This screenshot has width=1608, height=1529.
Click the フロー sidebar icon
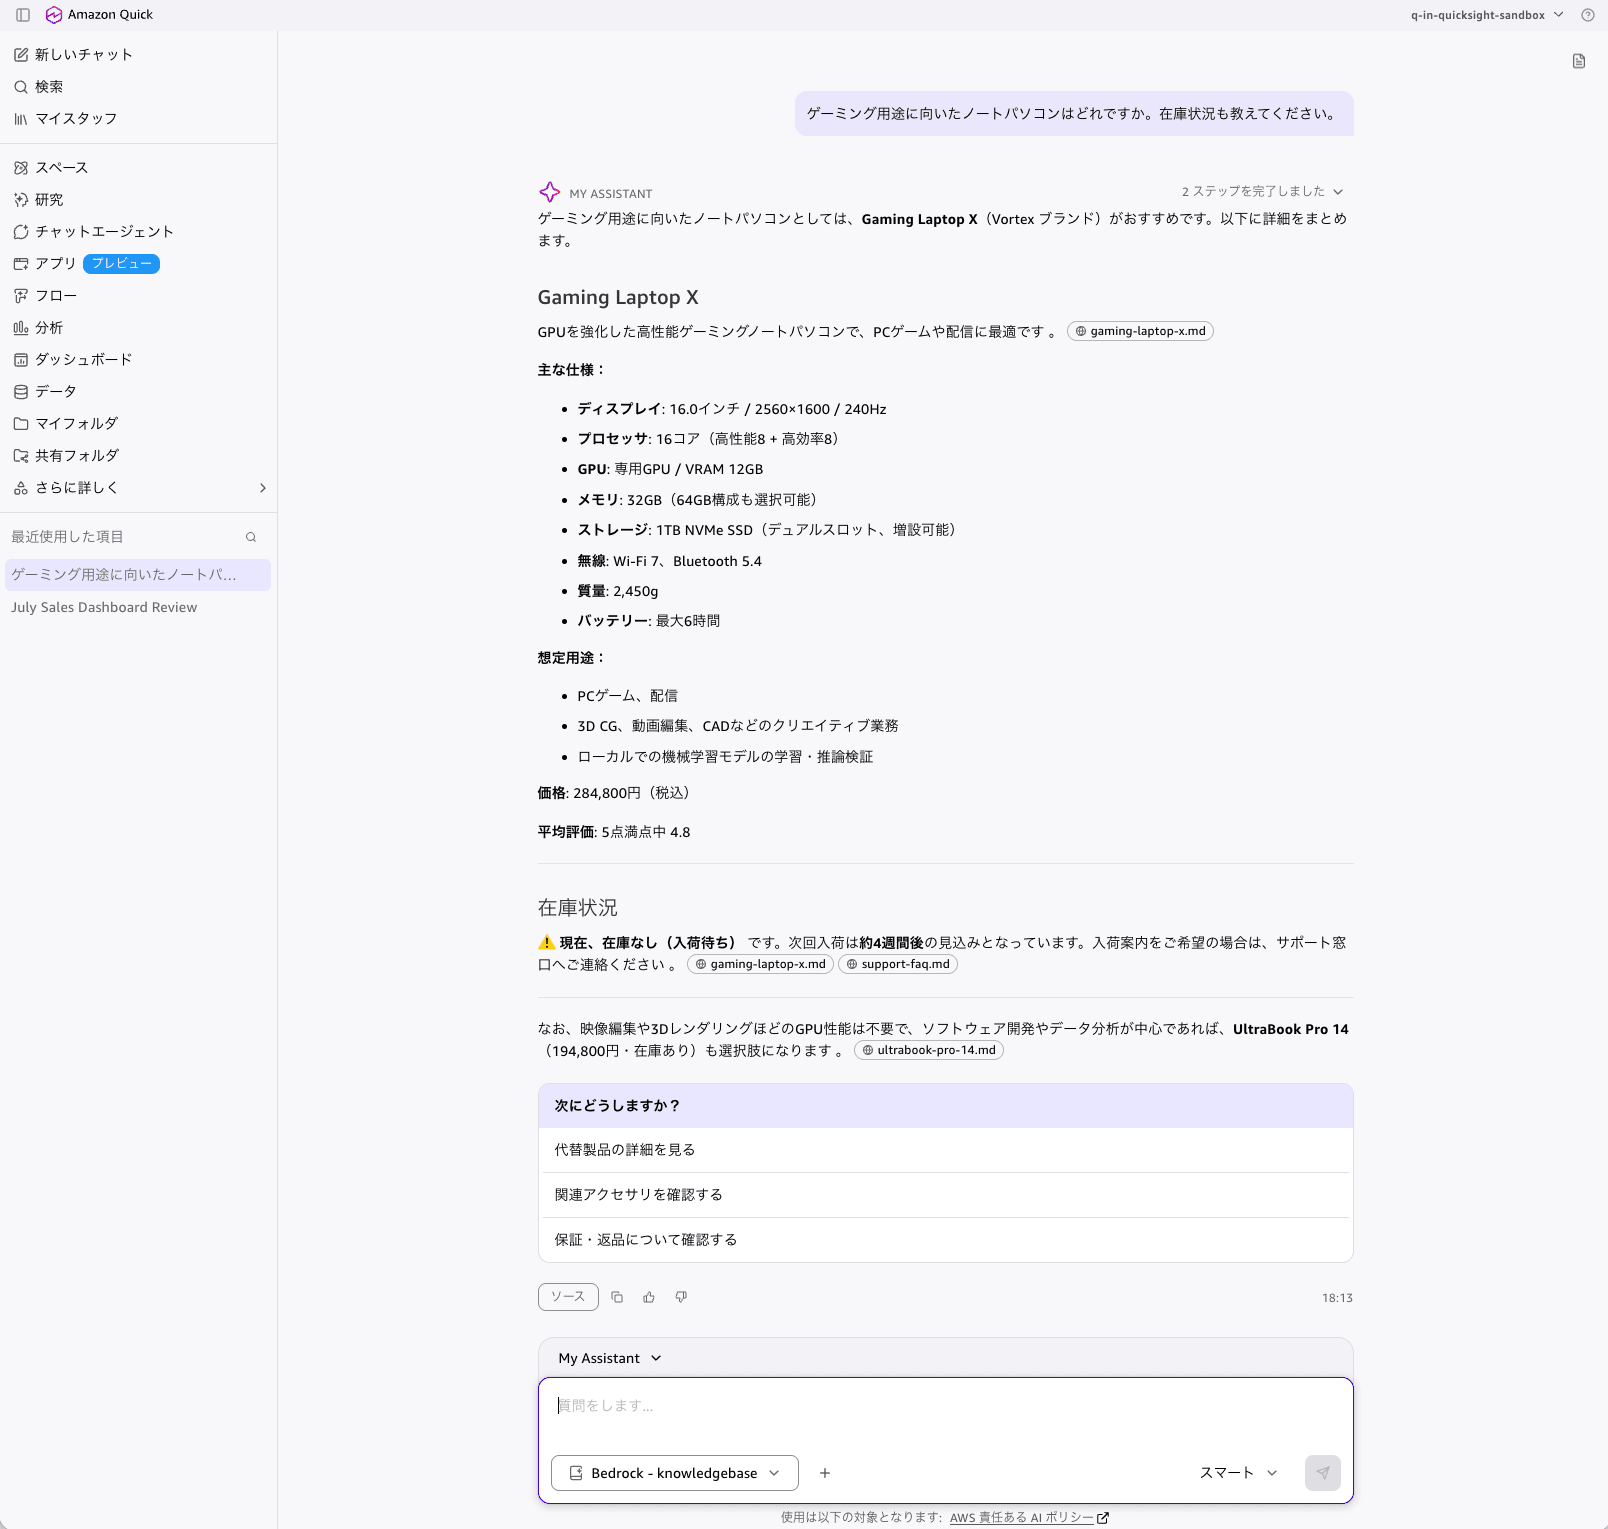(x=21, y=296)
